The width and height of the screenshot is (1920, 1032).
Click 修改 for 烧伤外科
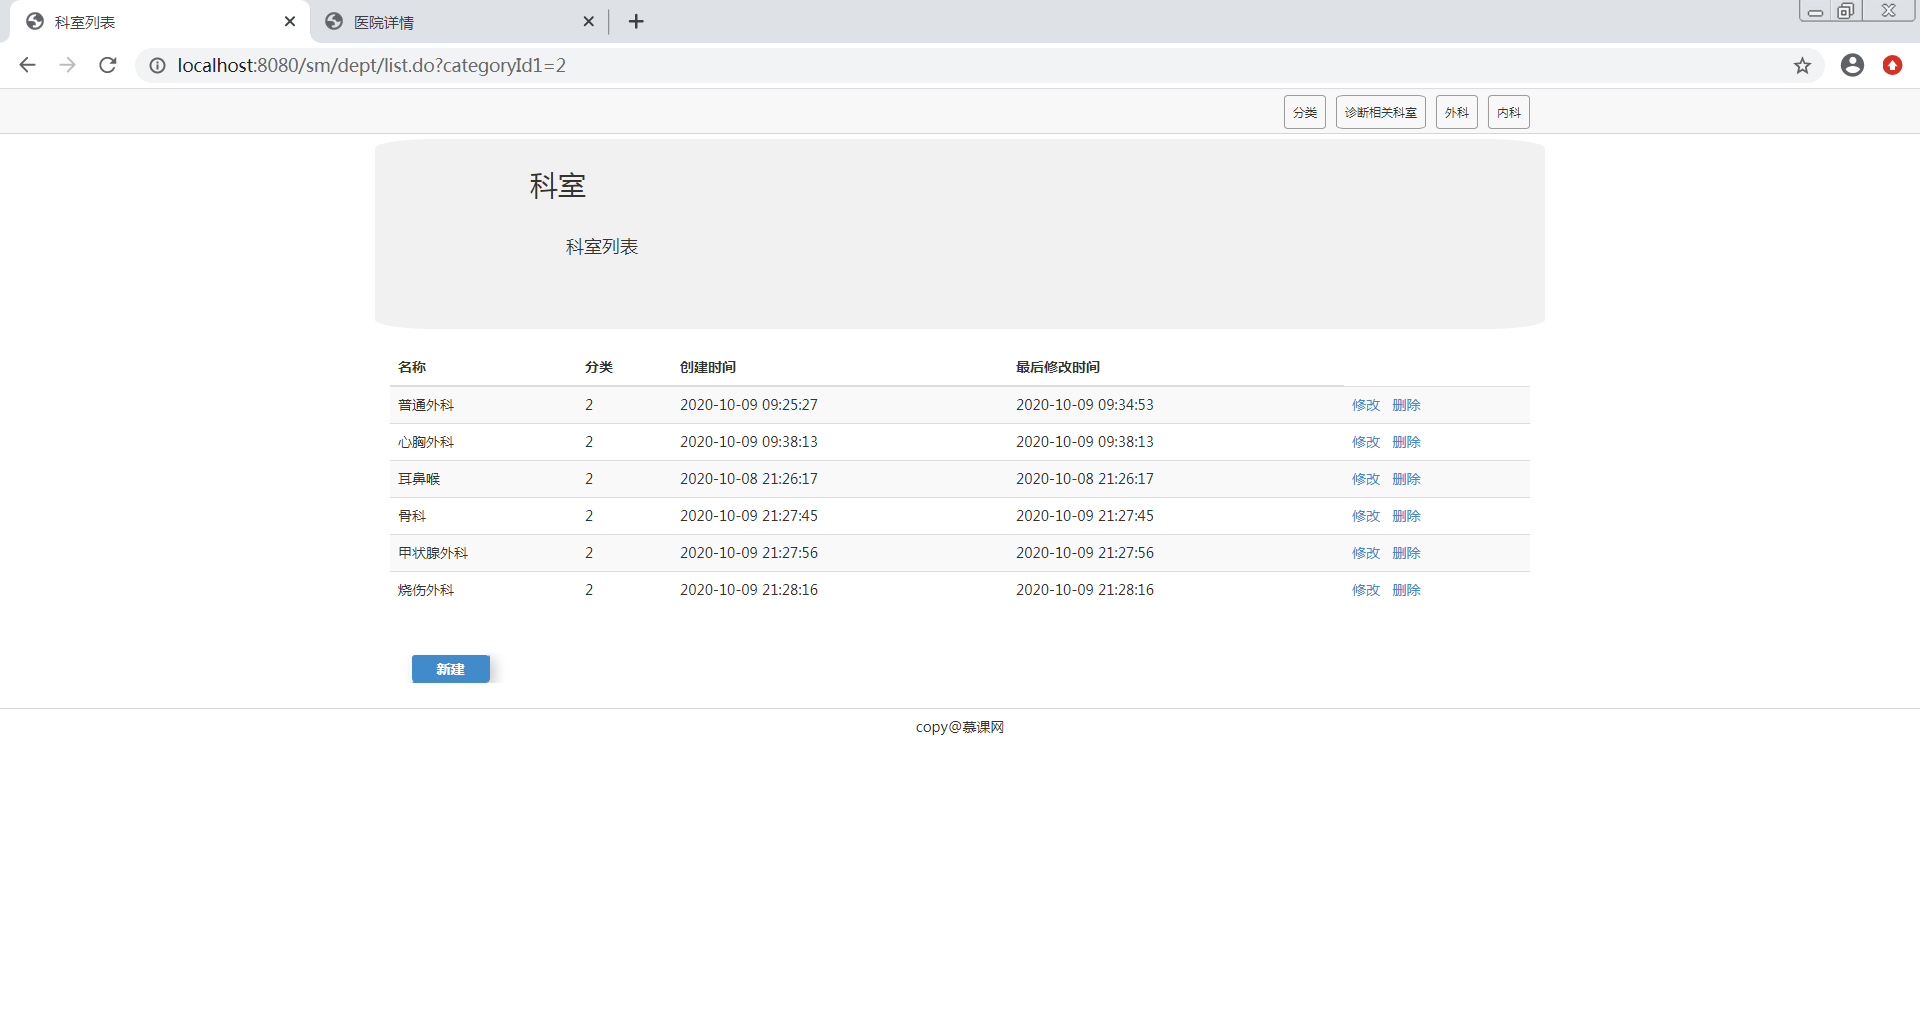coord(1366,590)
